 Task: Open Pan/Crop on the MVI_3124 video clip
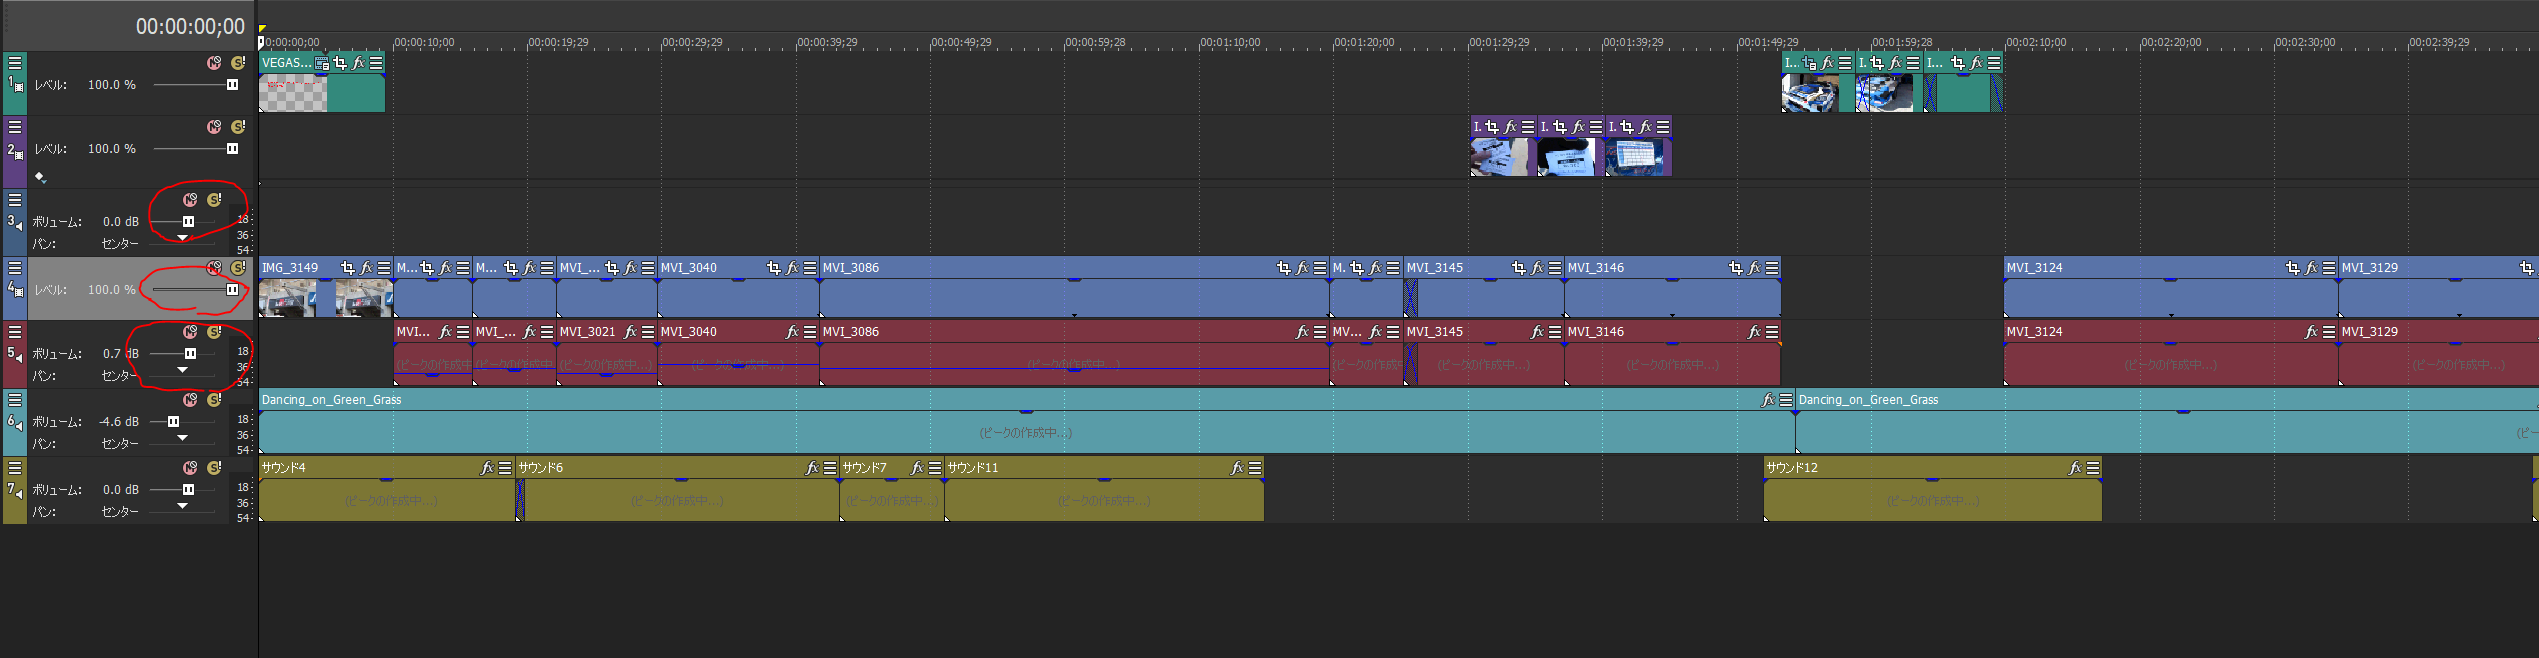(x=2293, y=268)
